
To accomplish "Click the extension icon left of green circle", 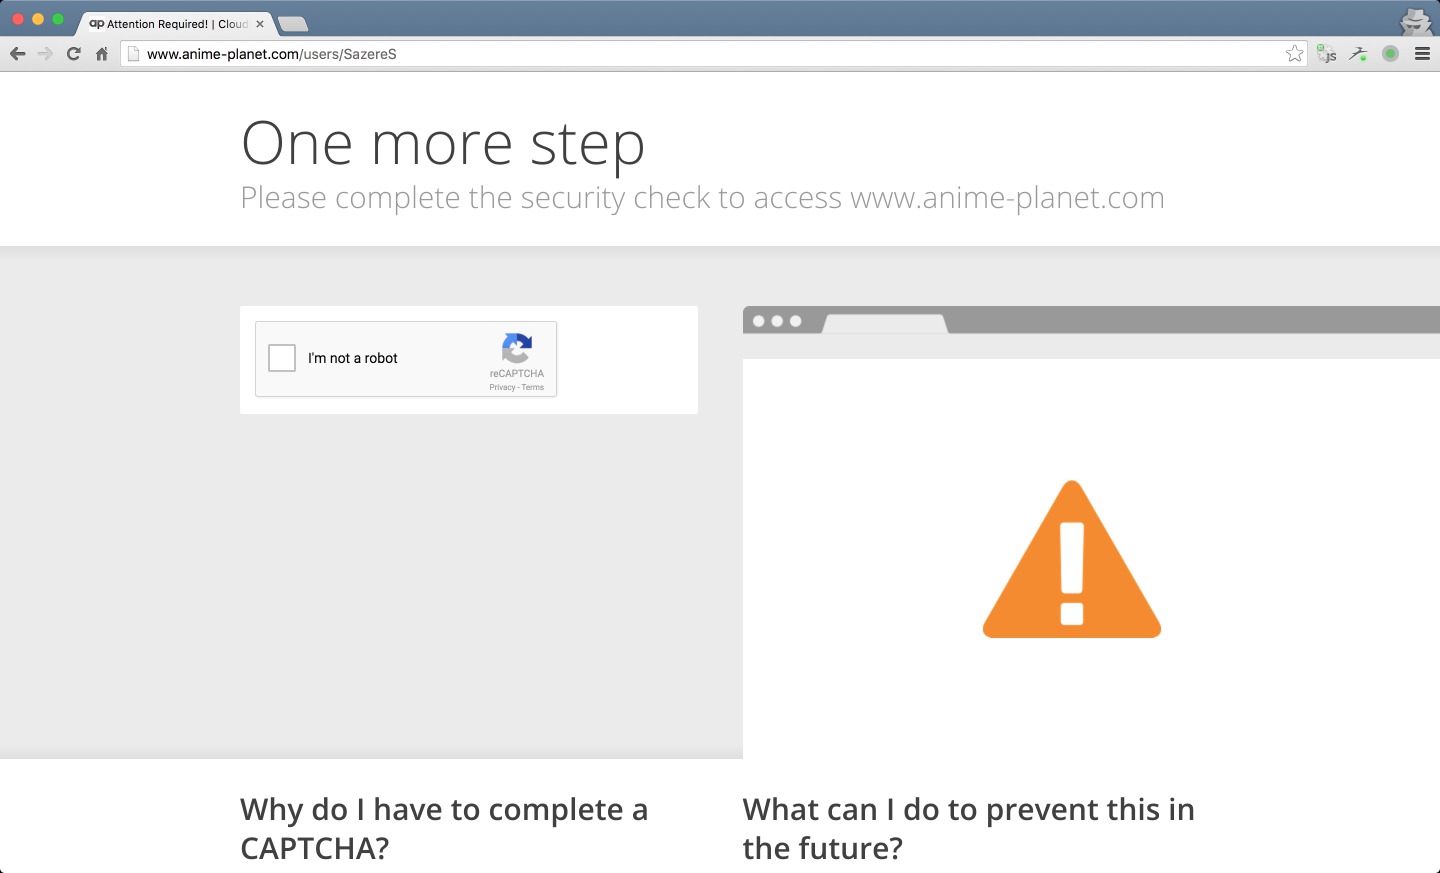I will pyautogui.click(x=1358, y=54).
